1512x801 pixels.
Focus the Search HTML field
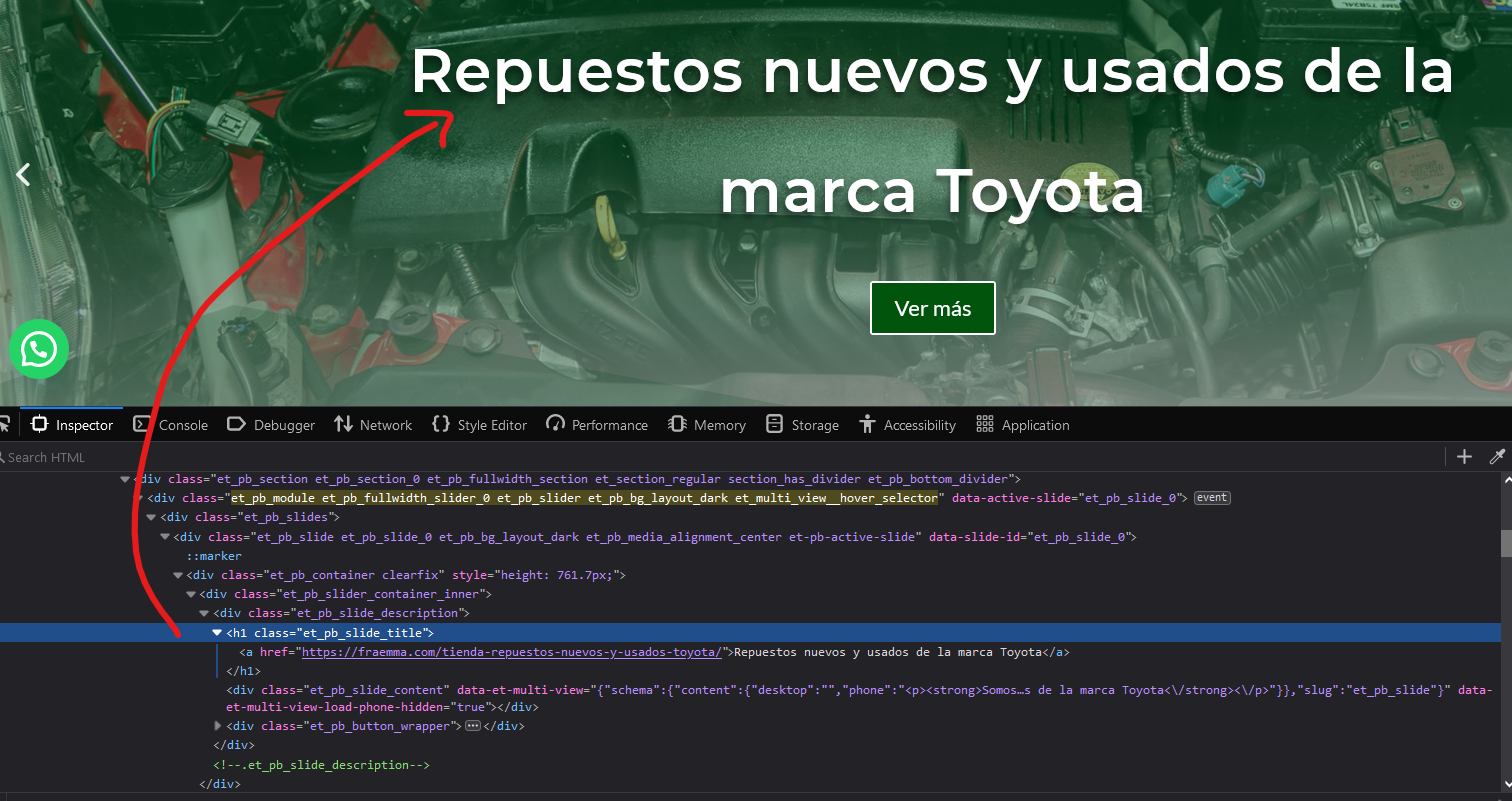tap(720, 457)
